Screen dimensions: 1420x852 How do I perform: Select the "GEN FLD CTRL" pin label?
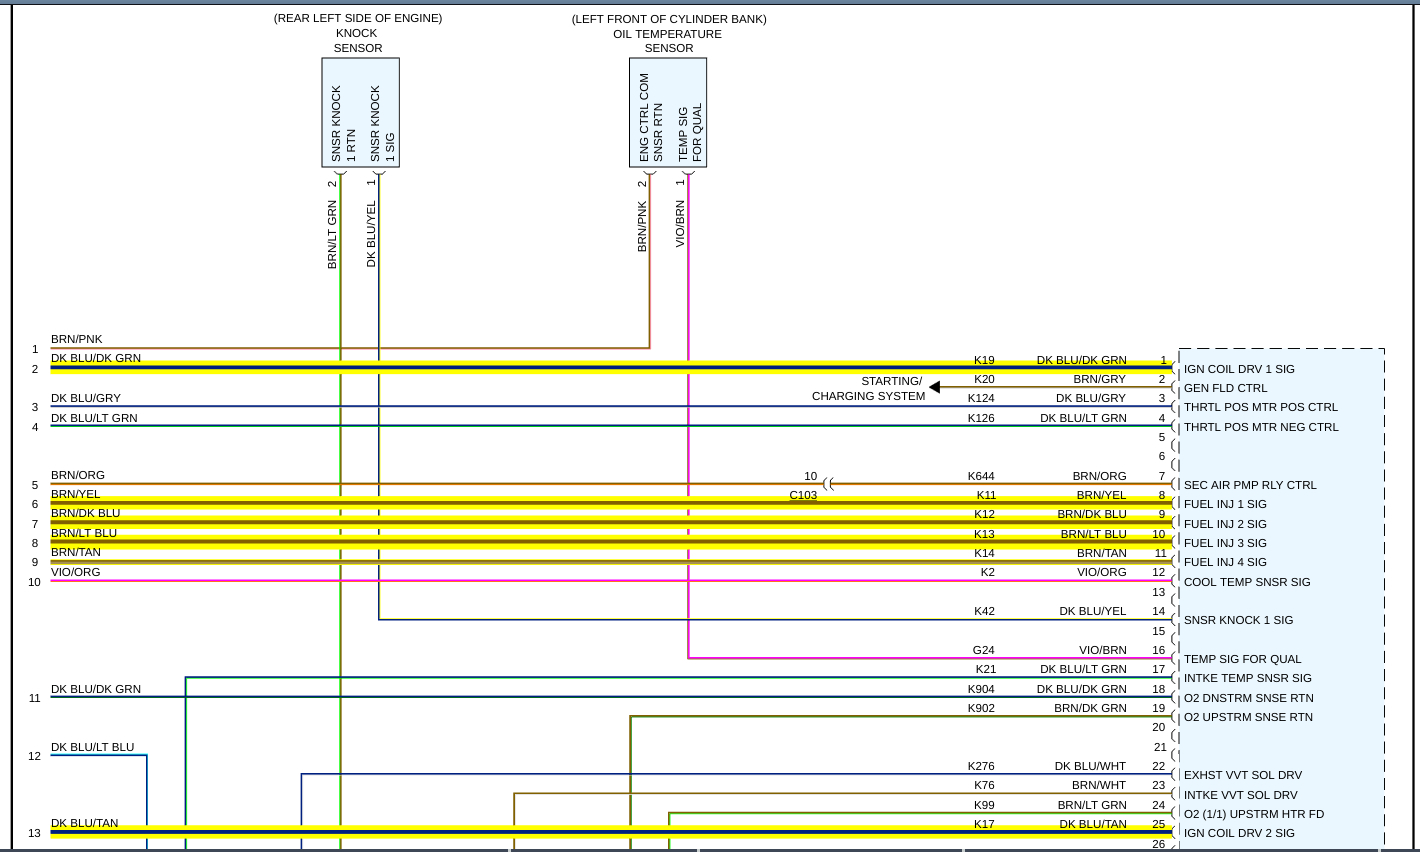(1225, 388)
